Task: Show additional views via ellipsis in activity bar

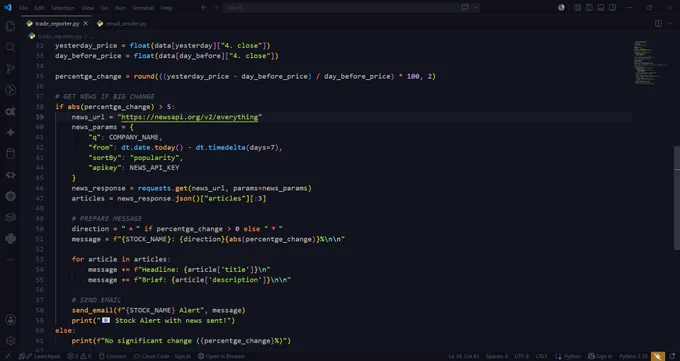Action: [x=10, y=259]
